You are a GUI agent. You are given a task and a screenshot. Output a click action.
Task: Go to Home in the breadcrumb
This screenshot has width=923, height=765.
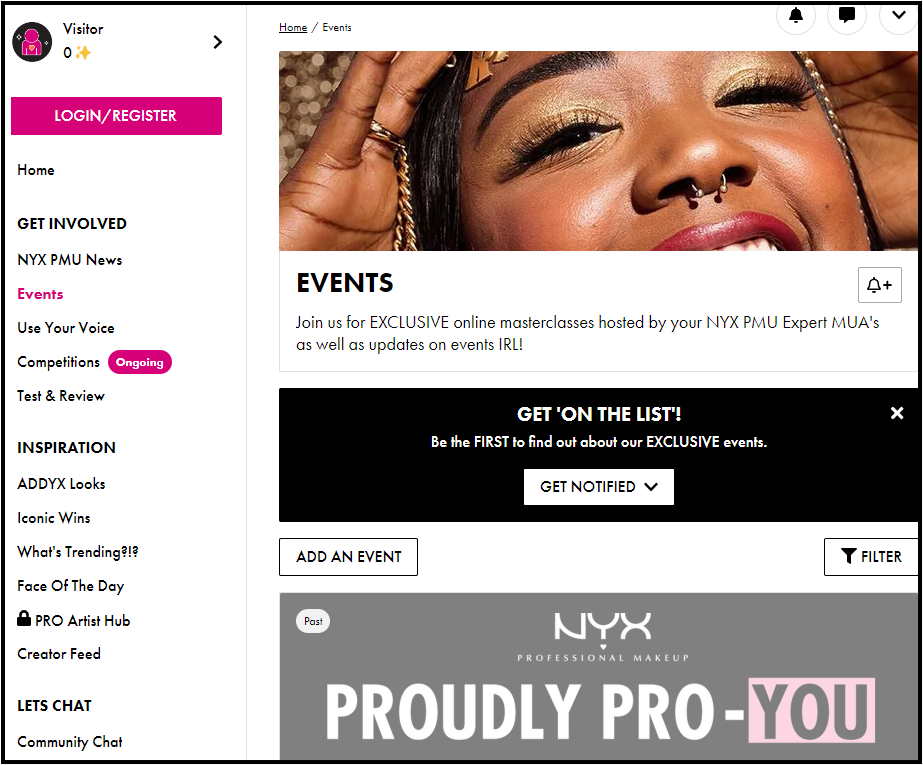click(x=293, y=28)
